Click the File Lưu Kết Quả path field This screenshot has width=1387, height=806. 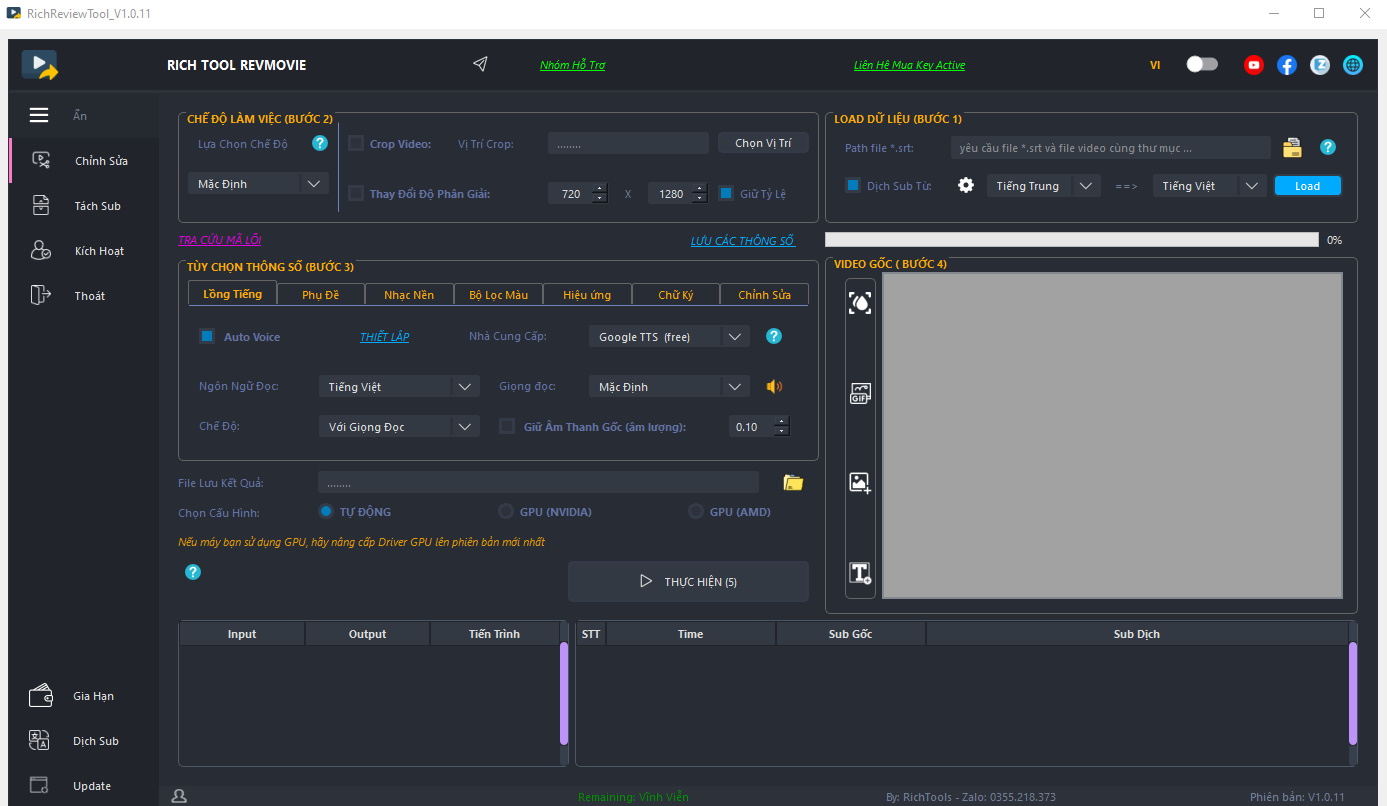(x=538, y=483)
